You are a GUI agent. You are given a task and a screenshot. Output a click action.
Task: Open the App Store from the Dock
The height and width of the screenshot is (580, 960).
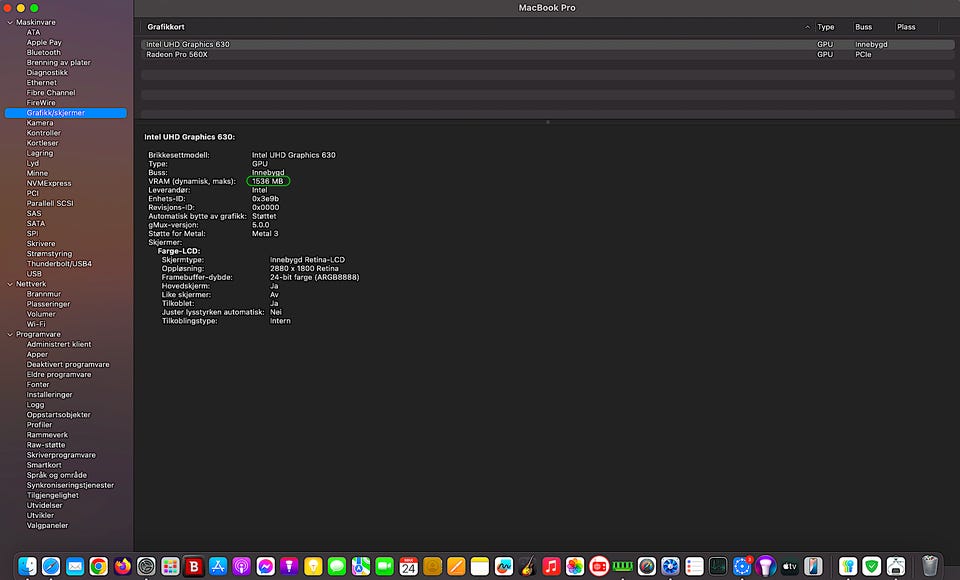[218, 567]
